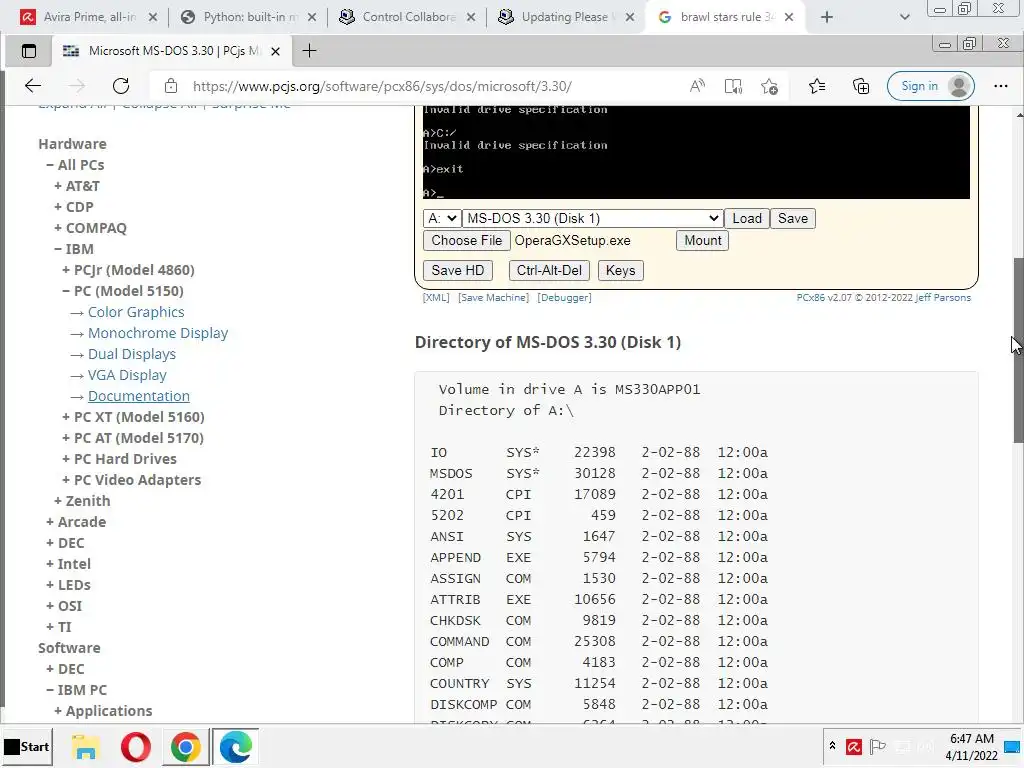Click the Load button
Screen dimensions: 1024x768
coord(746,218)
